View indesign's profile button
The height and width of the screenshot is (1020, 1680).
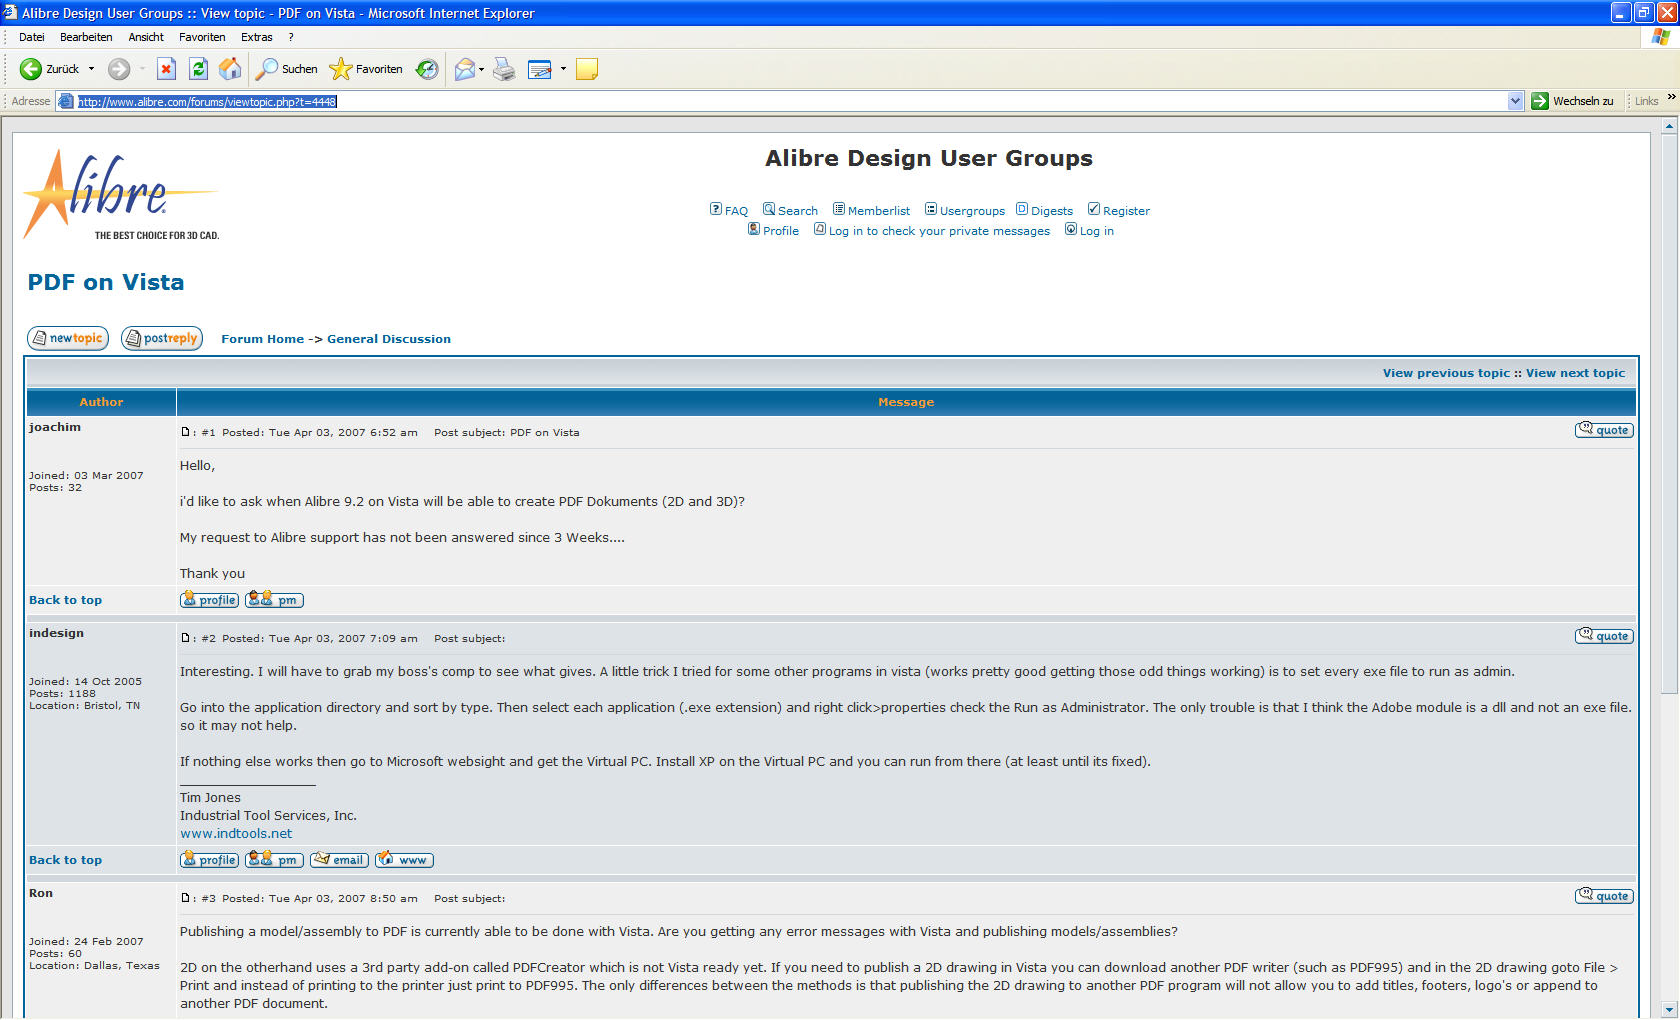pos(209,860)
